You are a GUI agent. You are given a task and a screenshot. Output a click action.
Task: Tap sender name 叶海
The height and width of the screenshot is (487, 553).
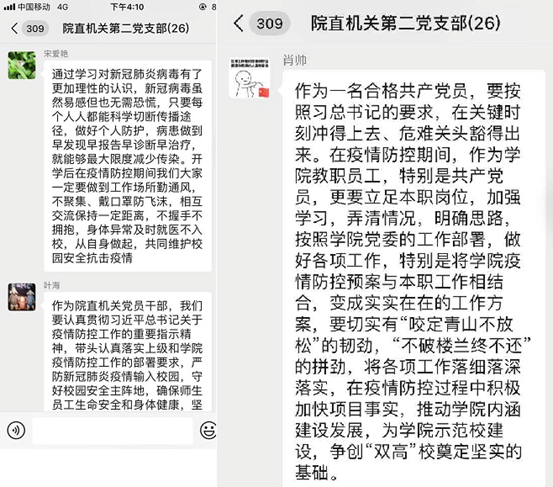tap(52, 285)
